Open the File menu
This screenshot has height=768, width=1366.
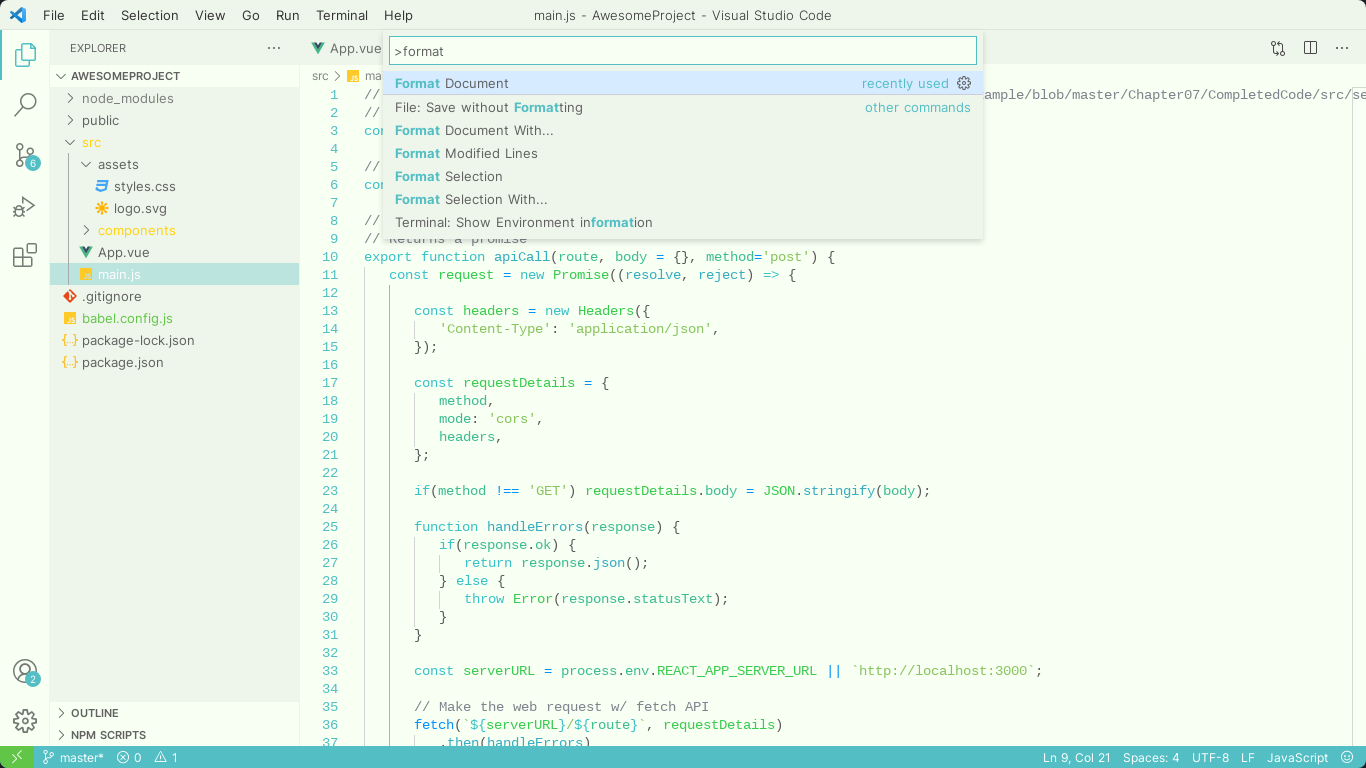click(53, 15)
